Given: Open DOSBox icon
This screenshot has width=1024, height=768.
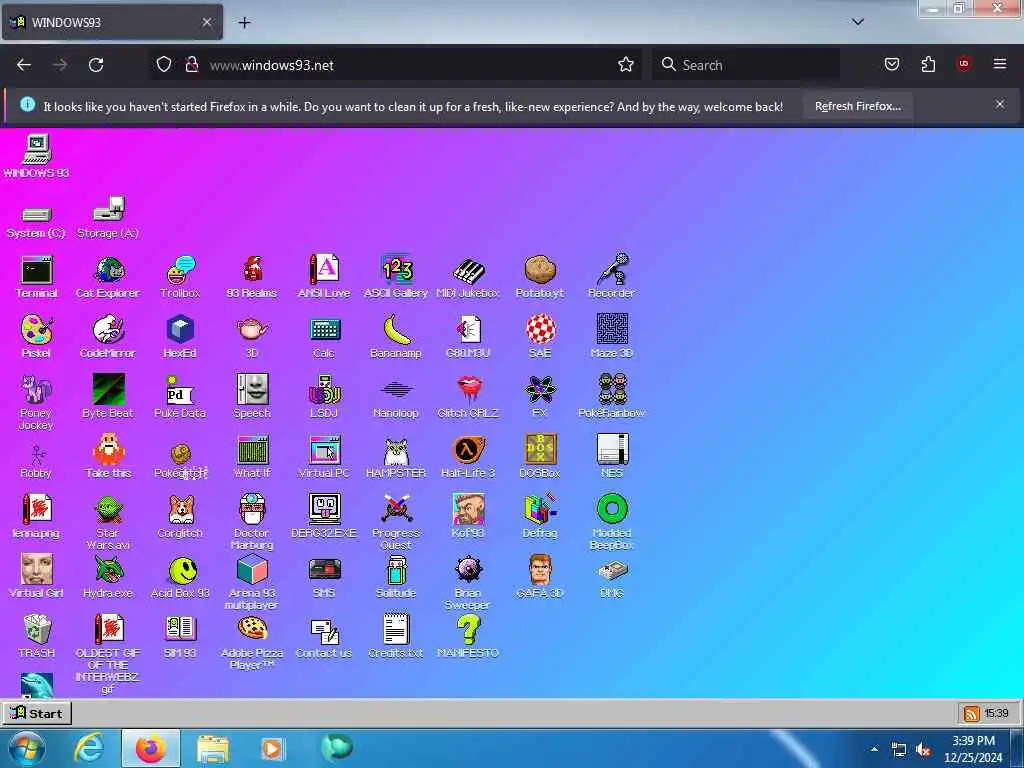Looking at the screenshot, I should (539, 456).
